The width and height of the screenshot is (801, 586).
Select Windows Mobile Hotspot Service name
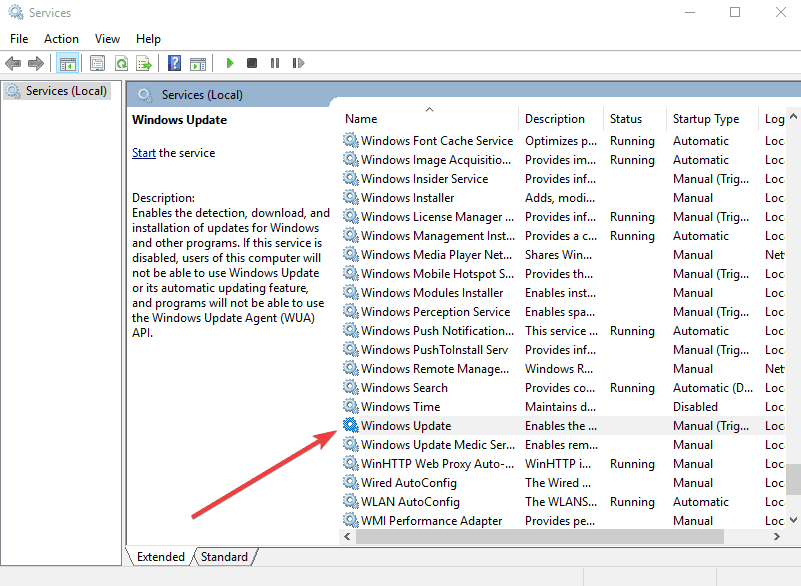click(x=437, y=274)
